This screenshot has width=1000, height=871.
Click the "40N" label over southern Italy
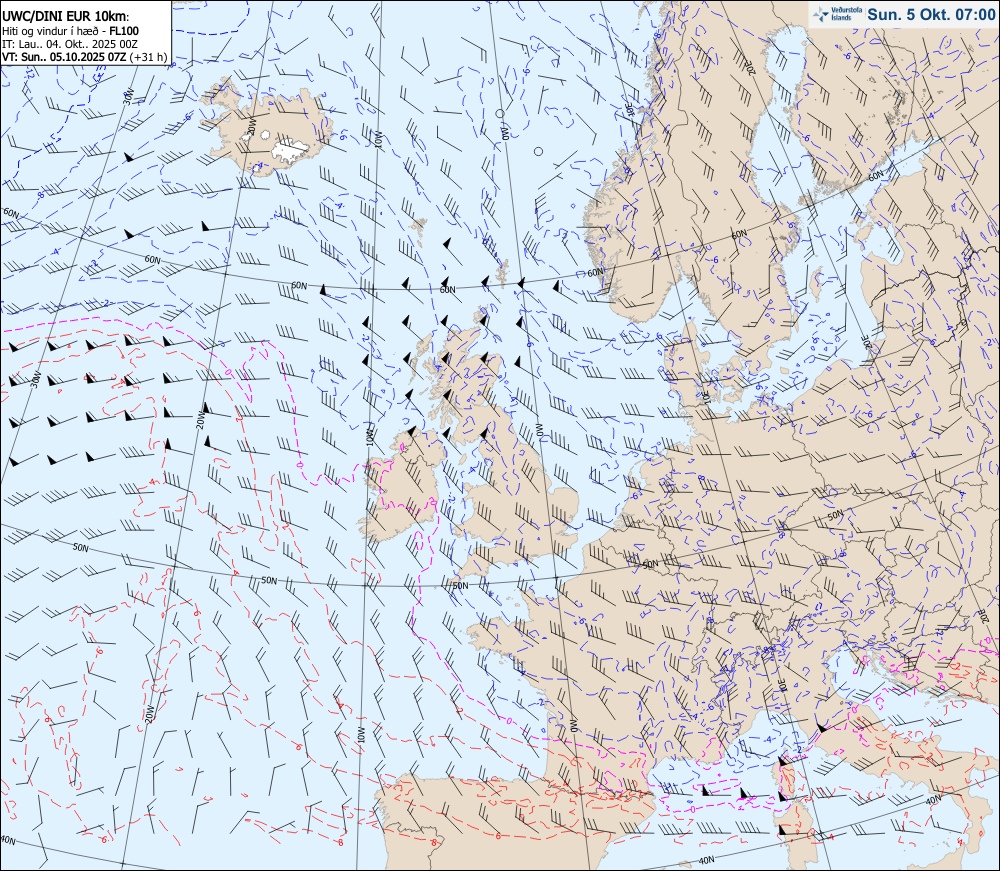click(x=933, y=800)
